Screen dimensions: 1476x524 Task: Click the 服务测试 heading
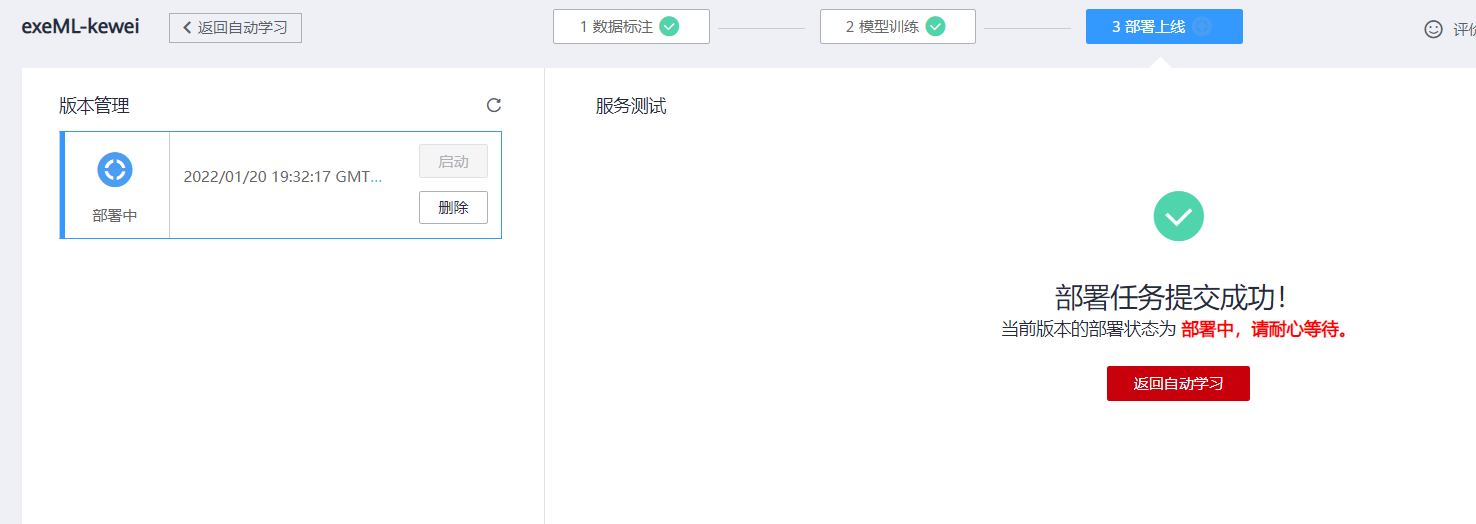(631, 106)
